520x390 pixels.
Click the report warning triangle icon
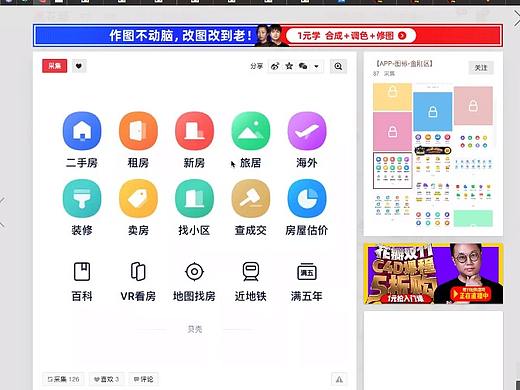[339, 379]
